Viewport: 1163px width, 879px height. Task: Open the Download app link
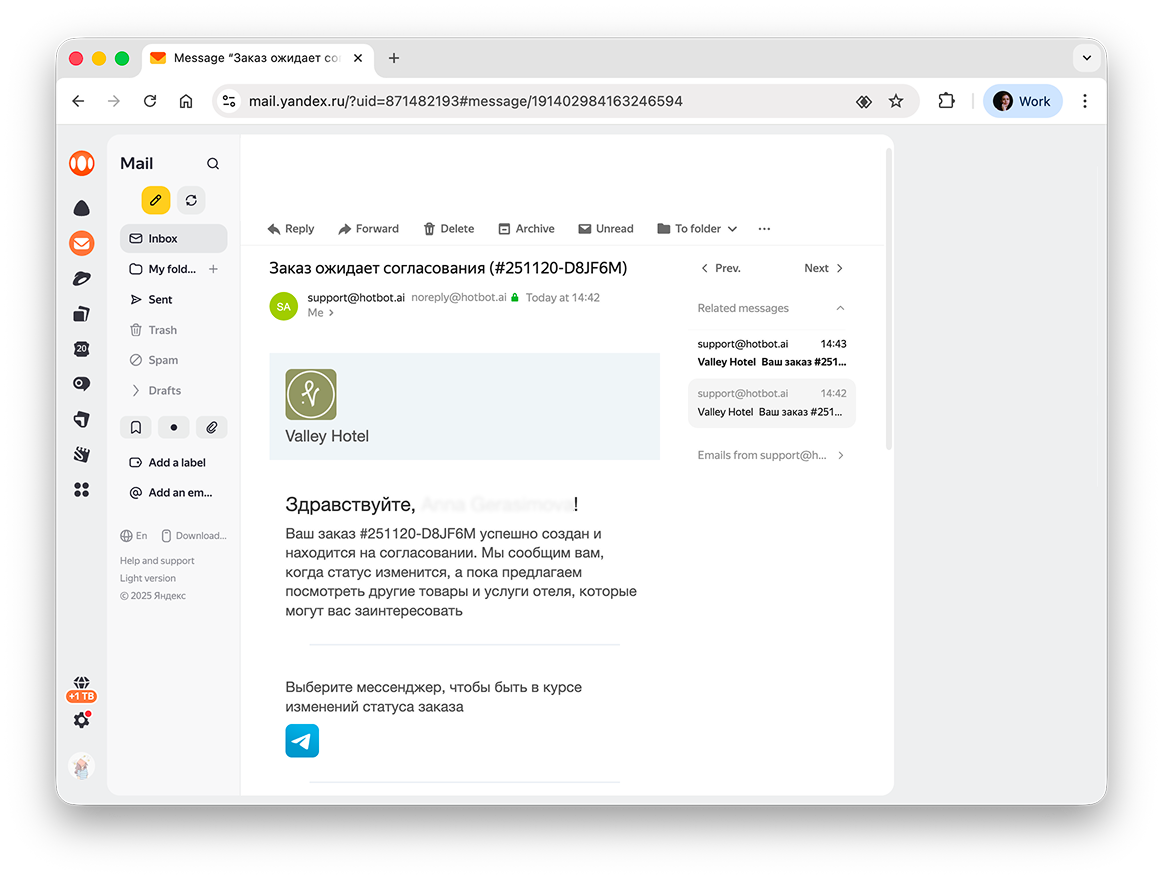coord(194,536)
